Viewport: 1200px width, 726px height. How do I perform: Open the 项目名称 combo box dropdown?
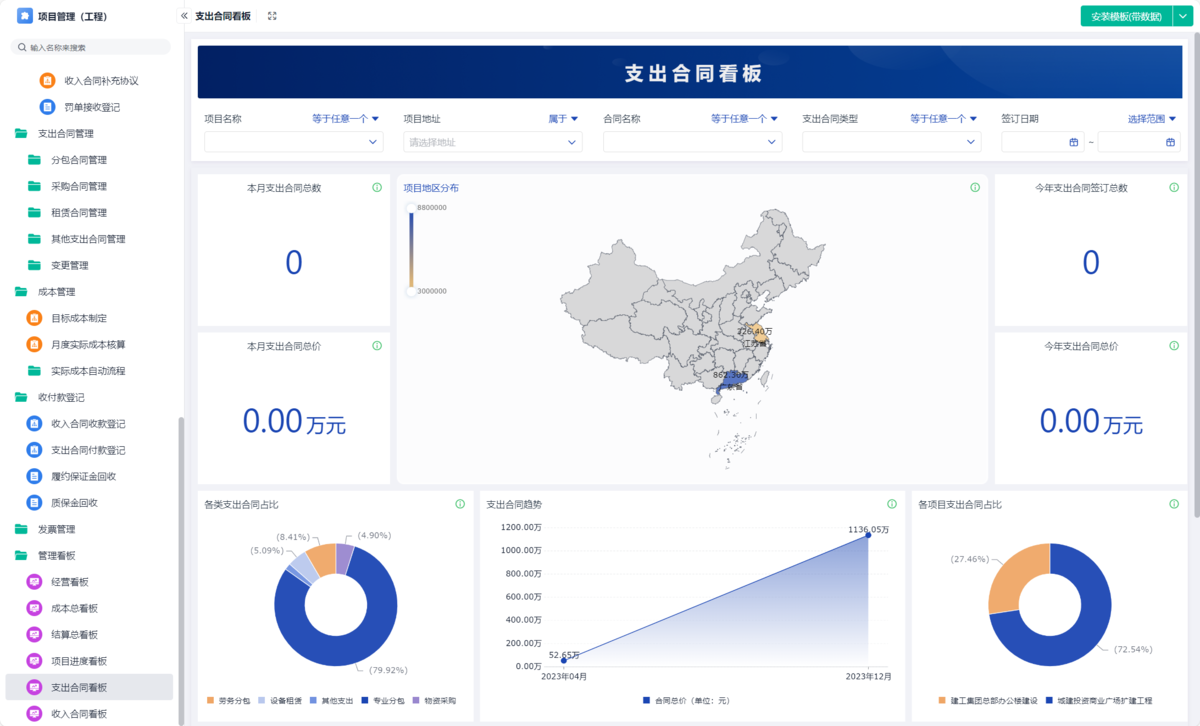pos(293,142)
